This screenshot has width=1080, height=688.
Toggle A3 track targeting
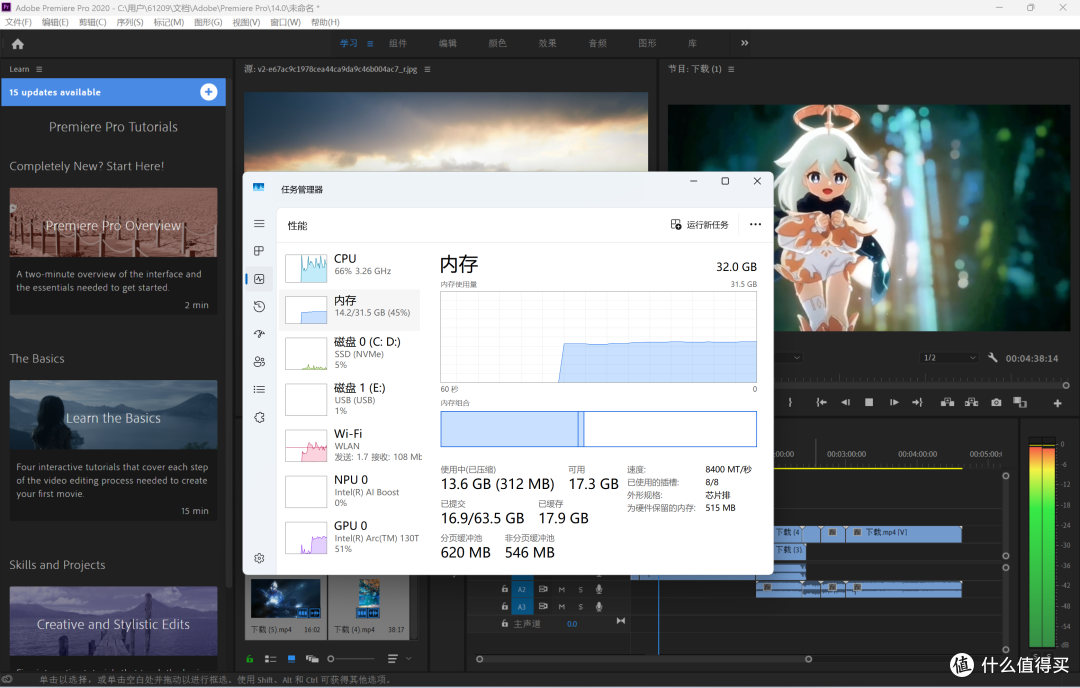pyautogui.click(x=521, y=607)
